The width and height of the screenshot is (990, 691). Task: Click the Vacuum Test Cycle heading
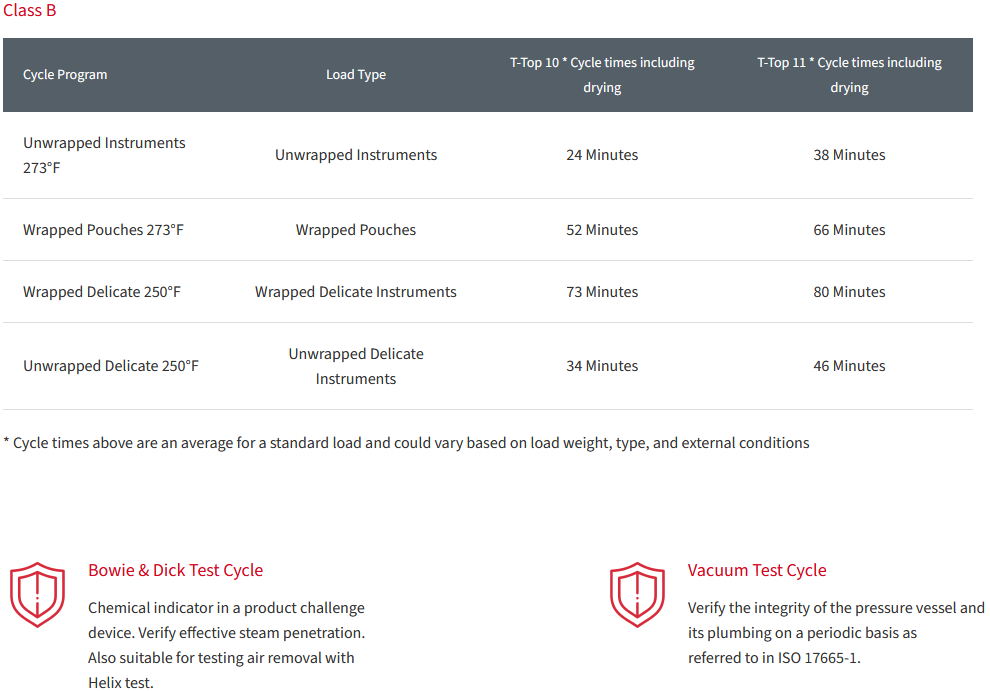[x=757, y=570]
